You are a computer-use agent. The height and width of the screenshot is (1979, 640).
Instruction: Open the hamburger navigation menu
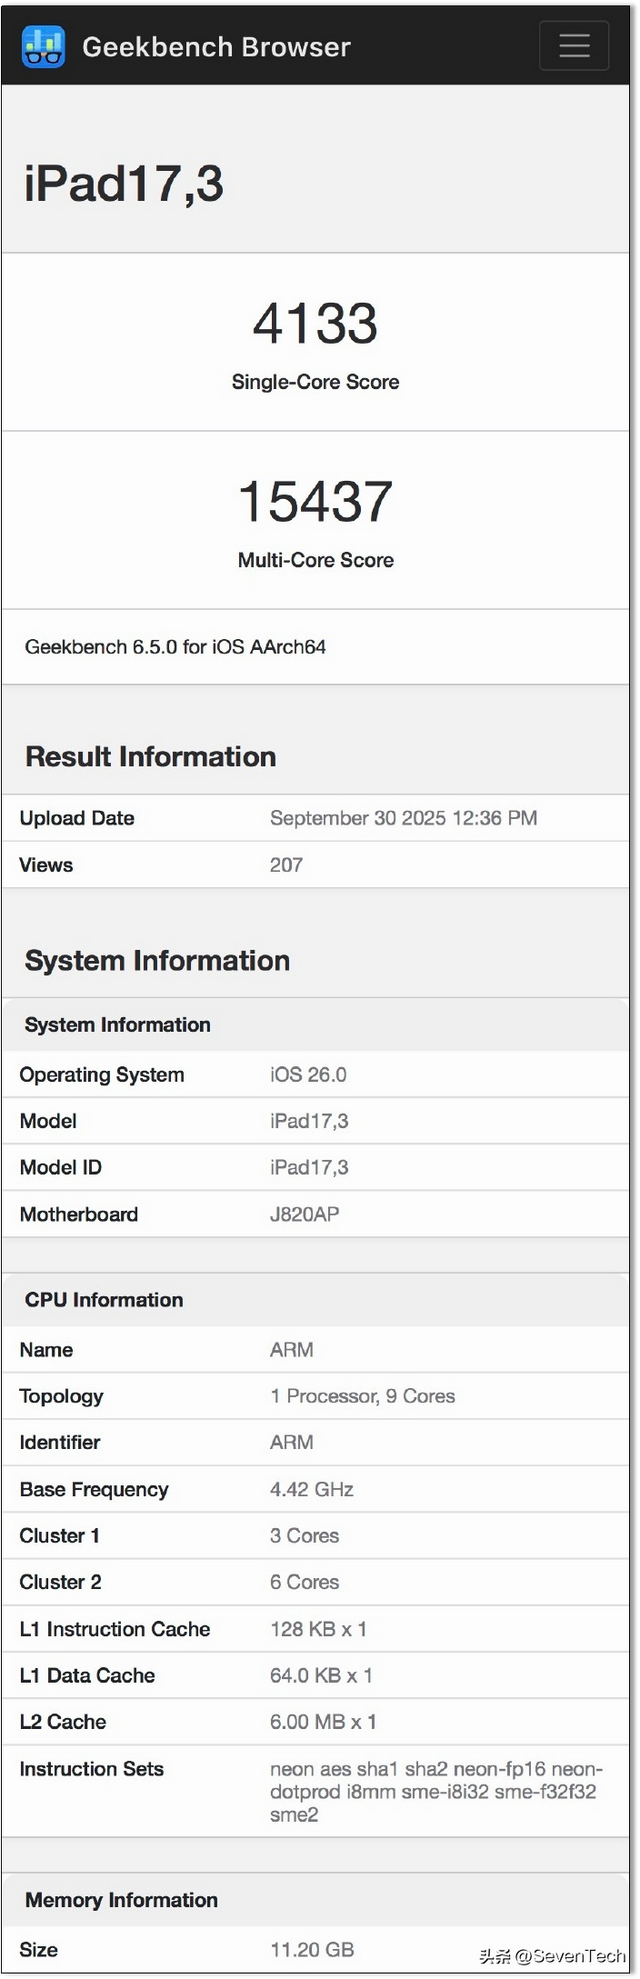(x=574, y=46)
